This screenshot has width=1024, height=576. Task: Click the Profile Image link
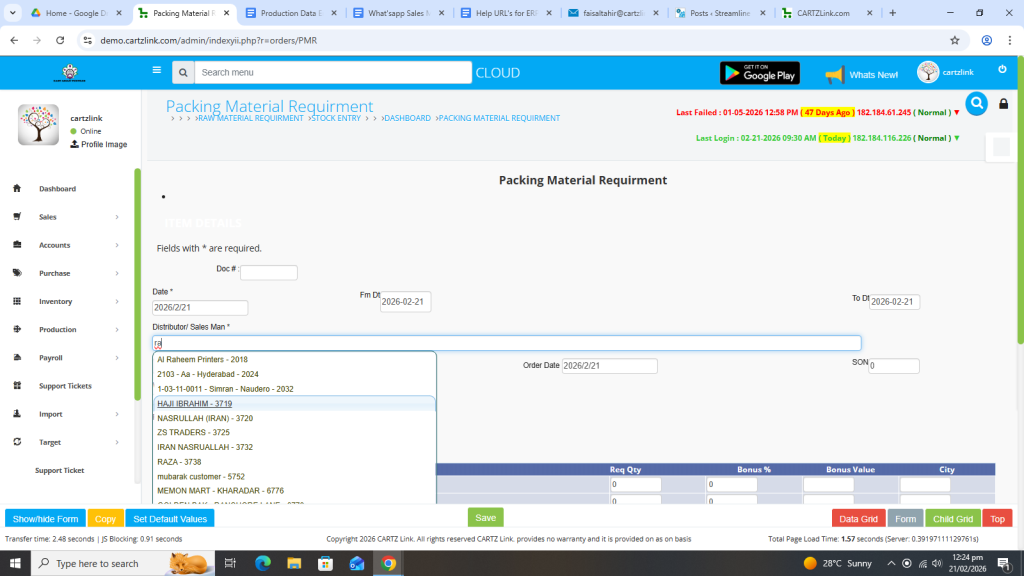pos(103,144)
